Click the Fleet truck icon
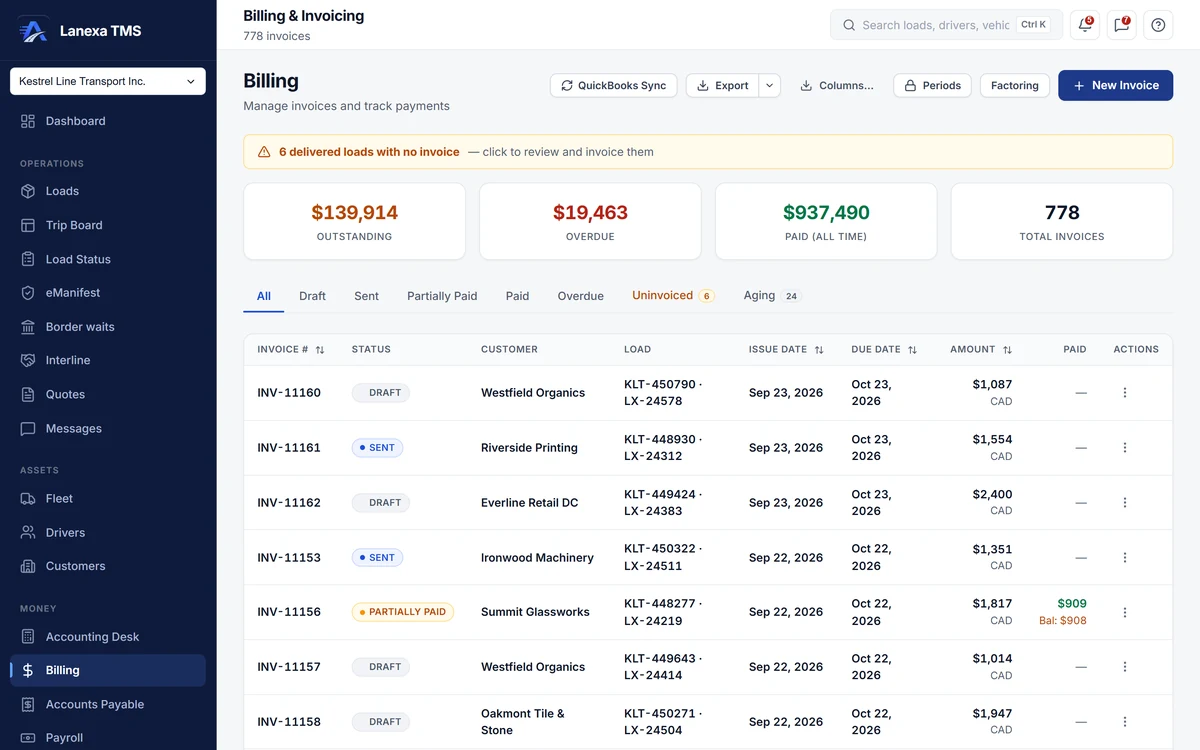The image size is (1200, 750). (28, 498)
